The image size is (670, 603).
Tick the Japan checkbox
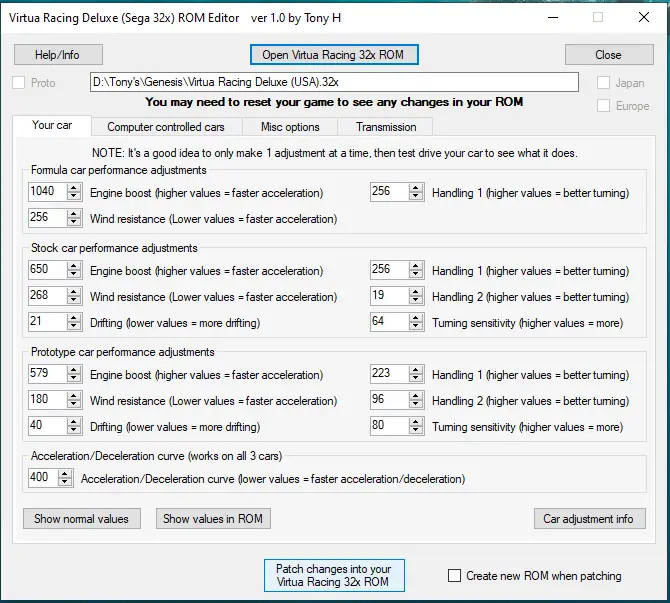coord(603,82)
